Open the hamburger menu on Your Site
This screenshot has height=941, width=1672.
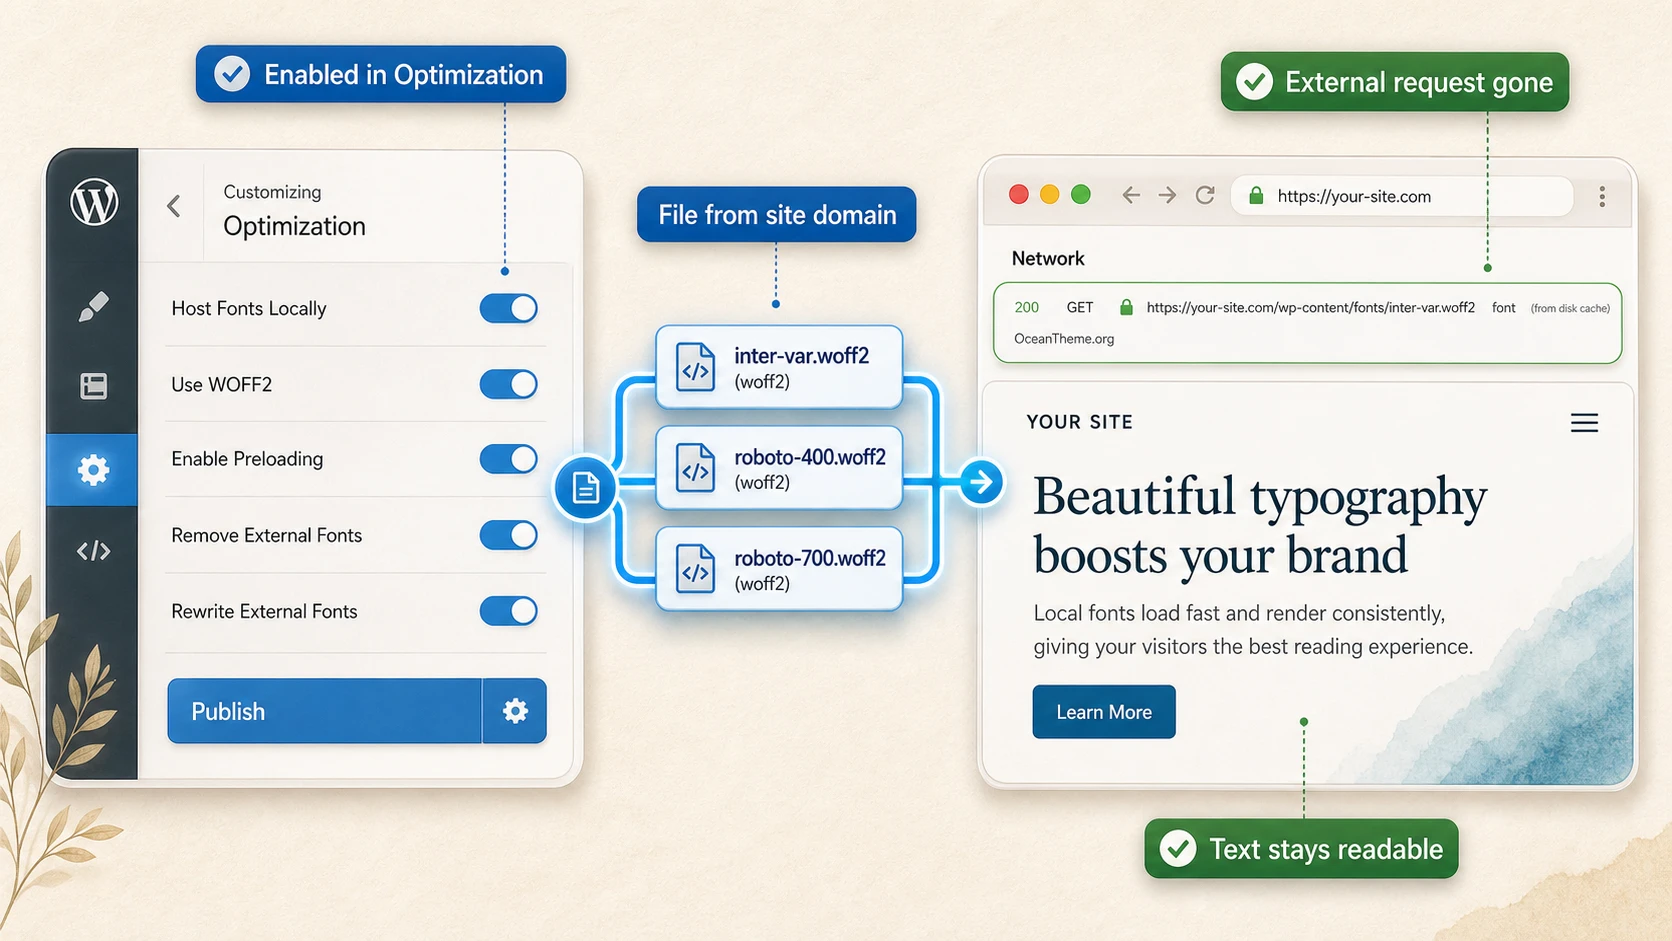[x=1584, y=423]
